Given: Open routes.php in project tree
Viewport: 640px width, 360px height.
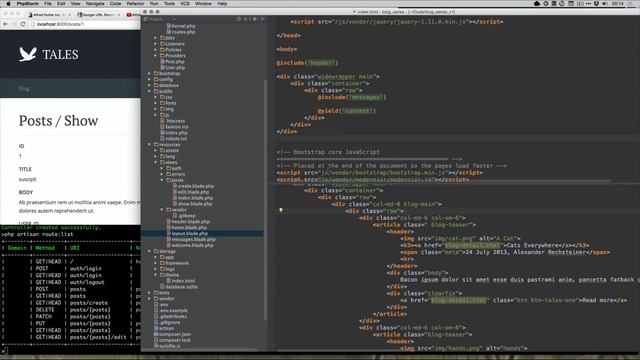Looking at the screenshot, I should [x=180, y=32].
